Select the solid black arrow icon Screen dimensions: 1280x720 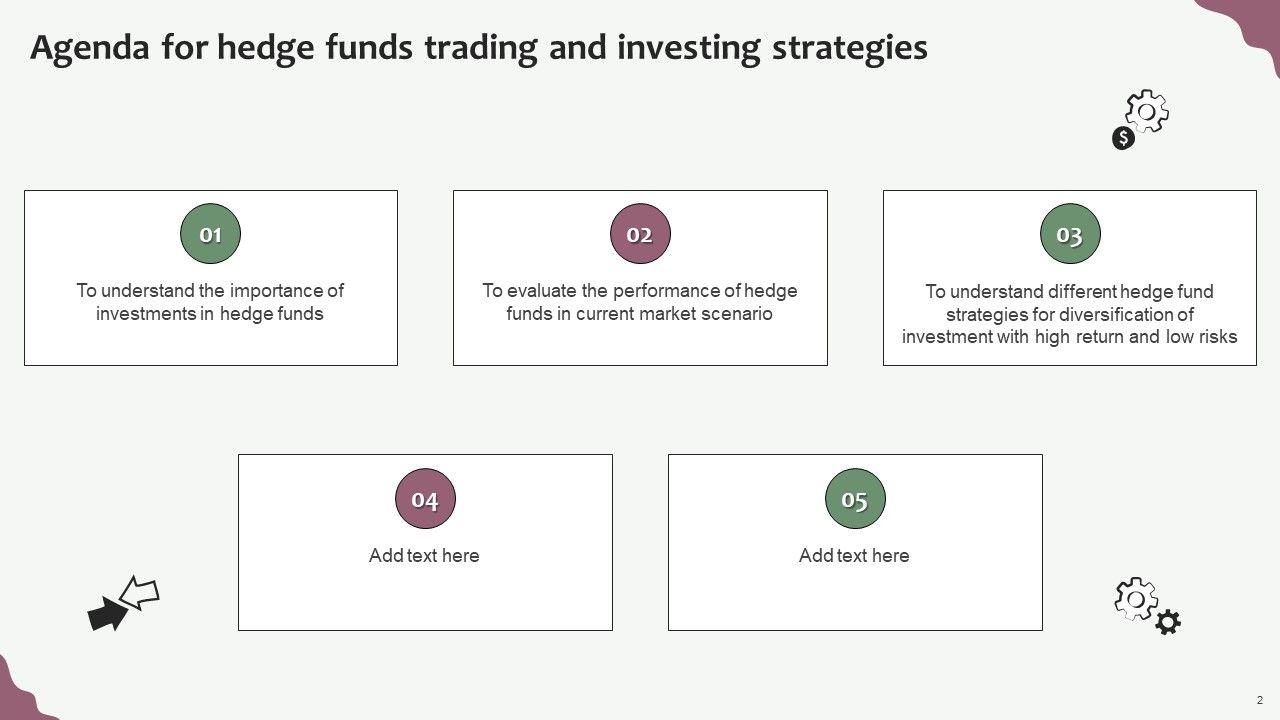point(106,614)
